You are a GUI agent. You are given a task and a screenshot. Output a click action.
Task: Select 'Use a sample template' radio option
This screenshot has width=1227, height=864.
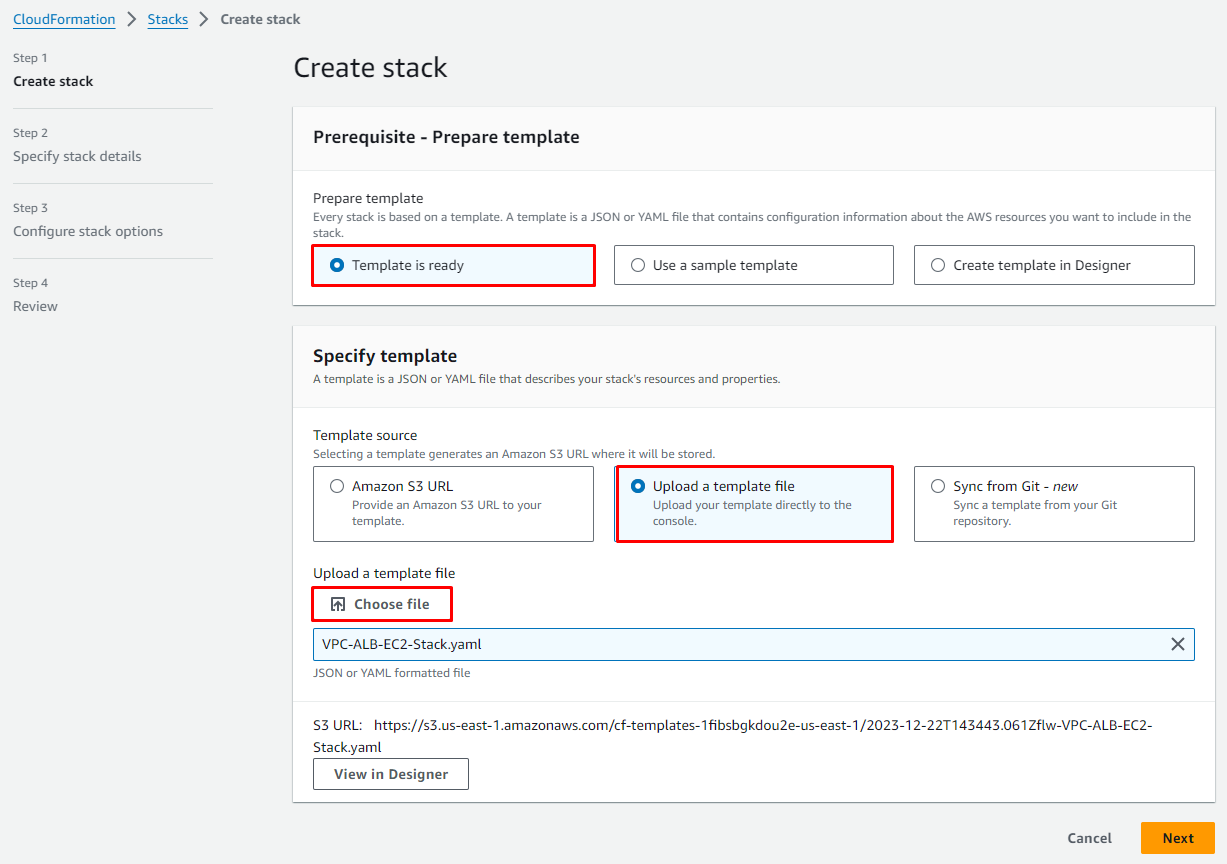tap(638, 266)
